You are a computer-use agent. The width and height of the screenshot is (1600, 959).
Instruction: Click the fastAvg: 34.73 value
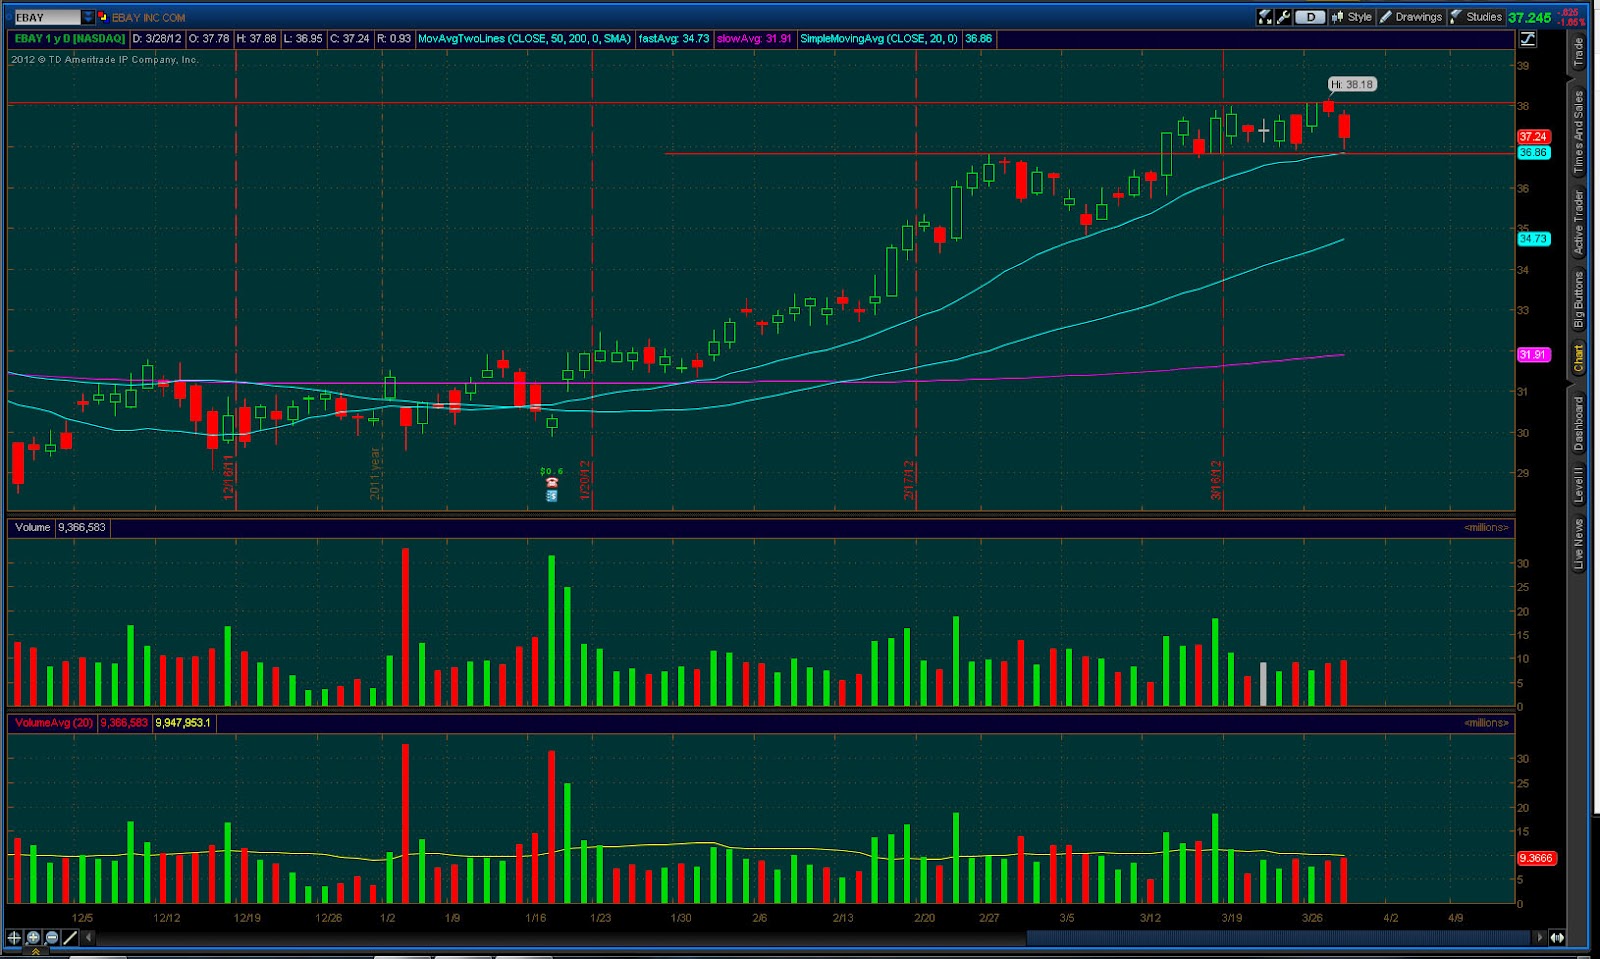(674, 39)
